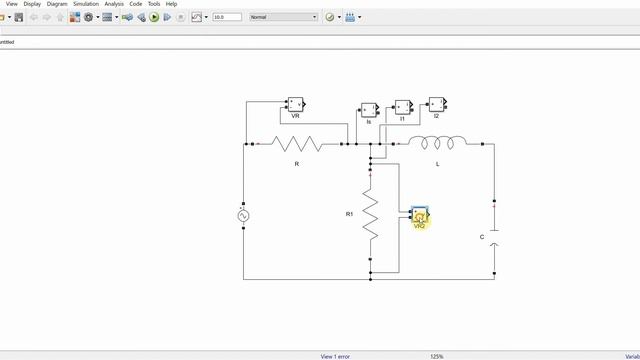The height and width of the screenshot is (360, 640).
Task: Select the I1 current sensor block
Action: (x=403, y=107)
